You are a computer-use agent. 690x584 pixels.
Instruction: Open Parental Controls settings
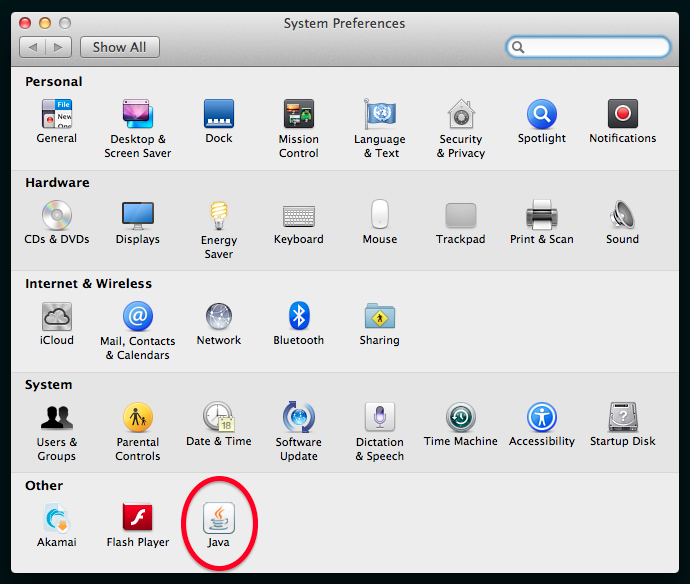(138, 417)
